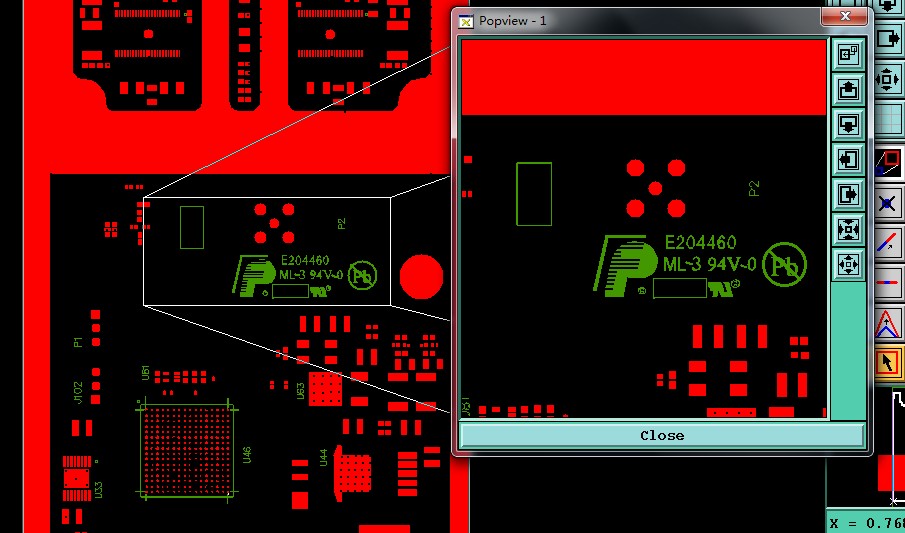This screenshot has width=905, height=533.
Task: Click the large red circular pad
Action: [x=421, y=277]
